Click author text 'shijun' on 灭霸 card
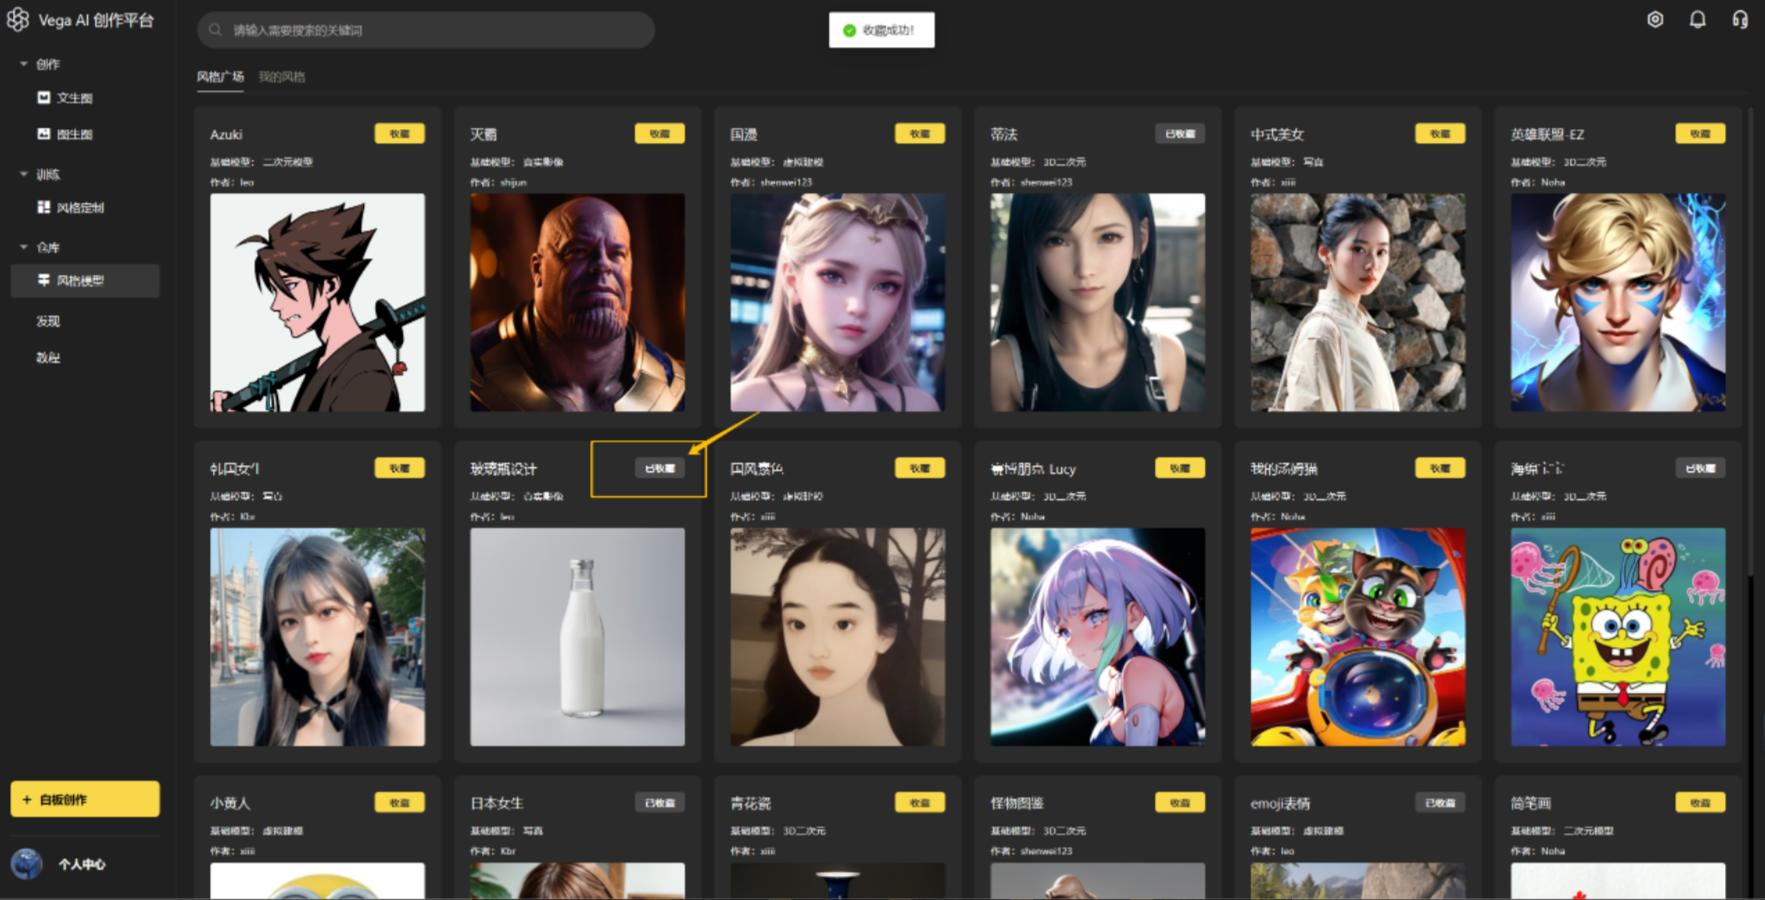The height and width of the screenshot is (900, 1765). click(x=513, y=182)
